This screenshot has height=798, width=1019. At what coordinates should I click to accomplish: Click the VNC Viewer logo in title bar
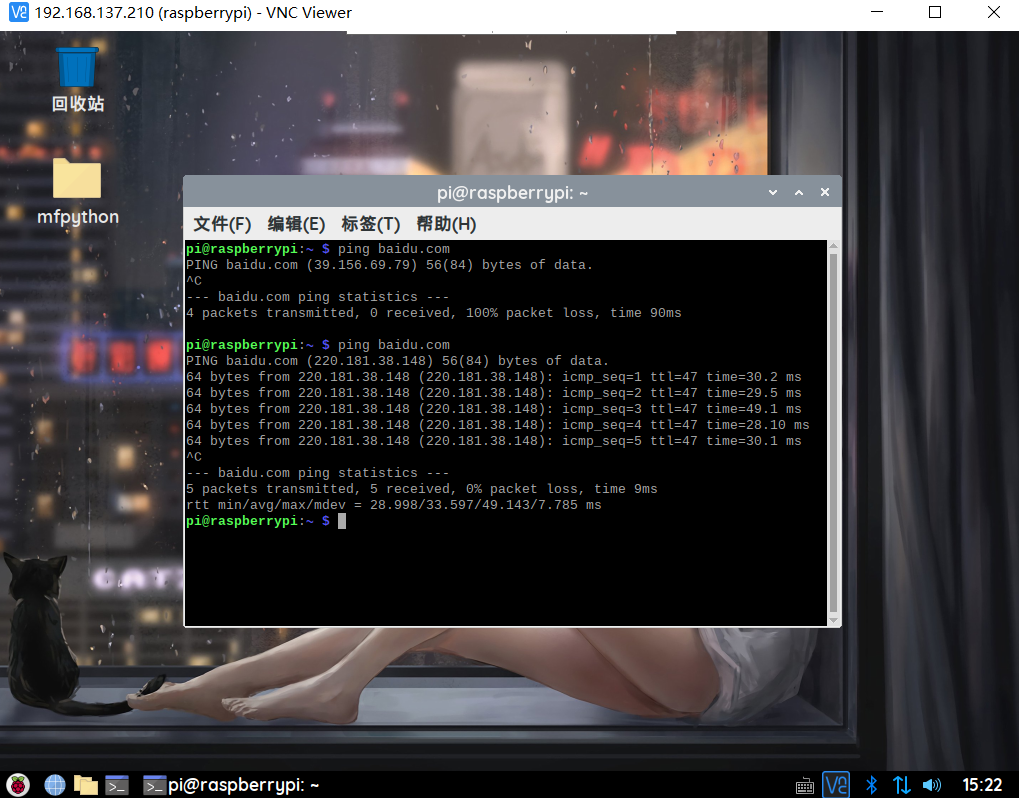point(19,12)
